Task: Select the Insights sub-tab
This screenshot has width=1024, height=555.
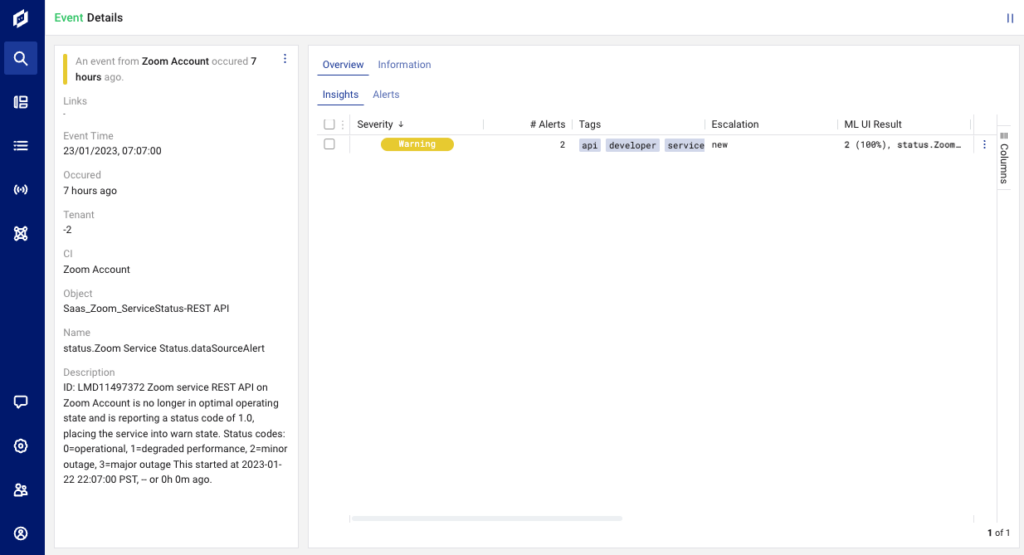Action: tap(340, 95)
